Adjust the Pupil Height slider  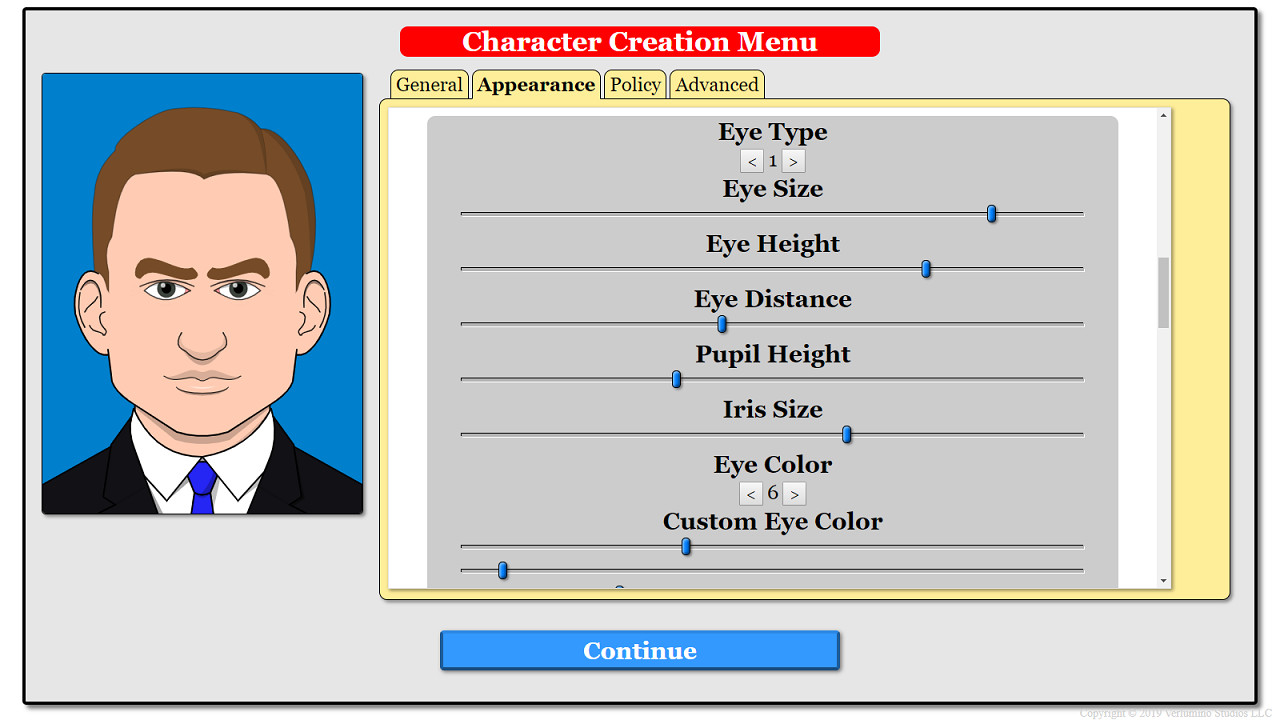(676, 379)
